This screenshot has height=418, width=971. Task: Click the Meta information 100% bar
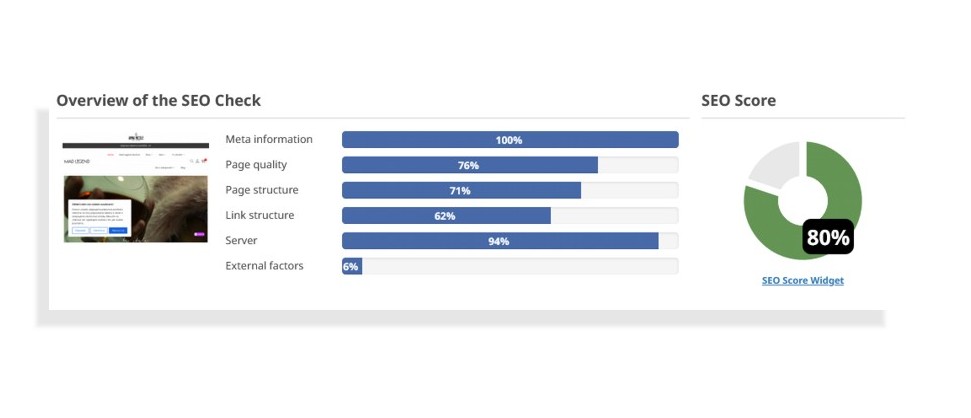tap(510, 139)
